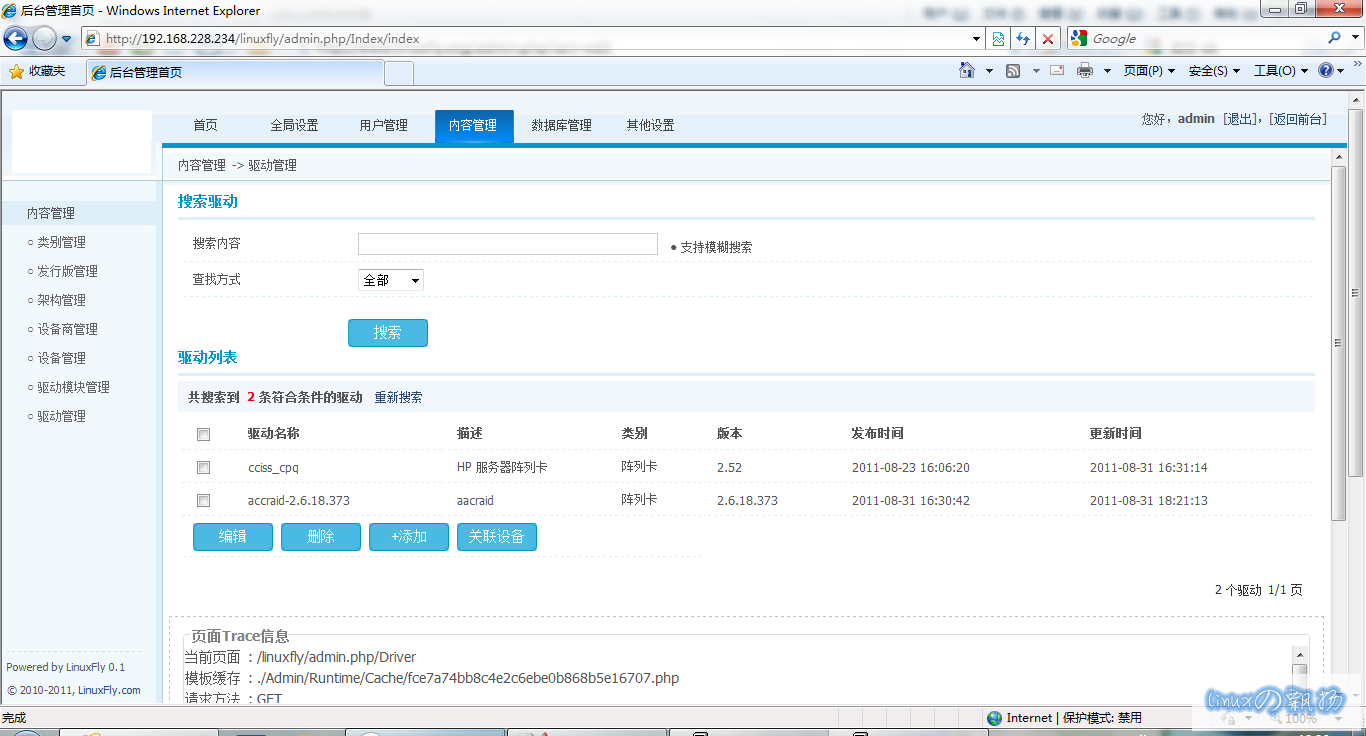Open the 页面(P) dropdown menu
Screen dimensions: 1366x736
tap(1148, 71)
